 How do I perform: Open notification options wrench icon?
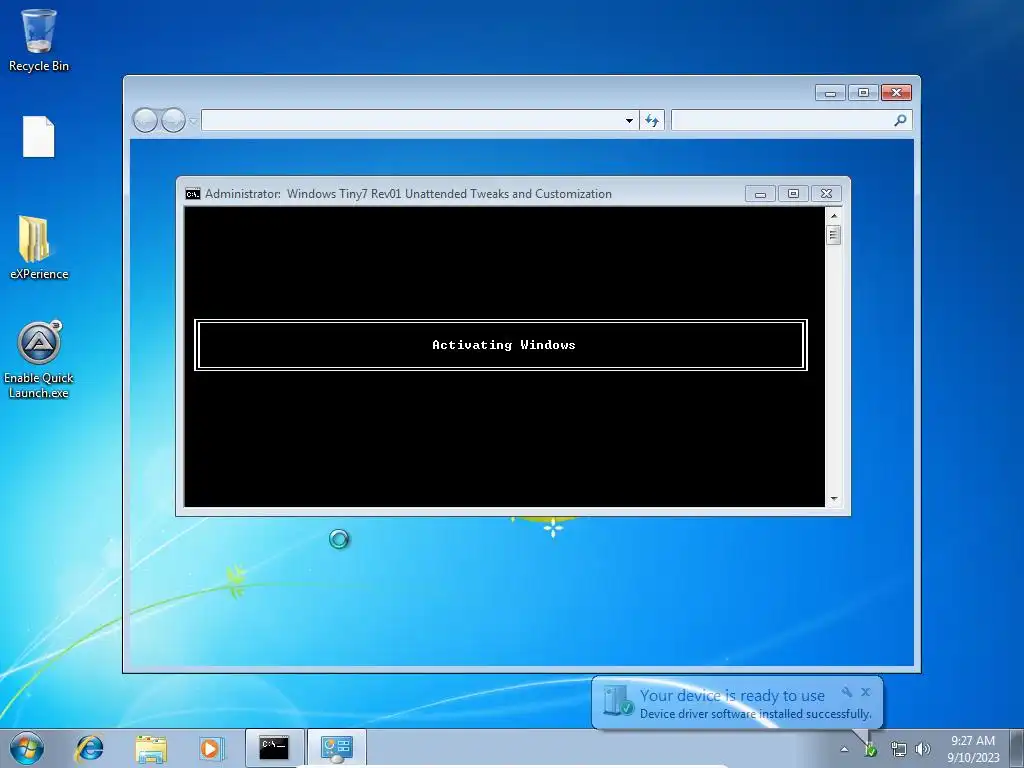point(847,692)
